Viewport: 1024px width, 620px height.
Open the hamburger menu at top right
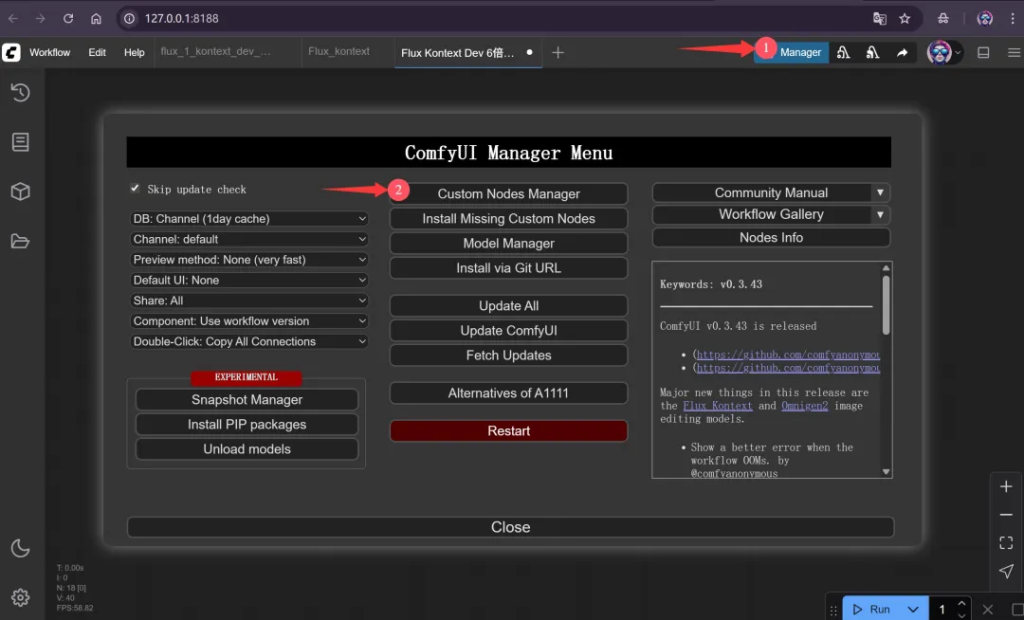point(1014,52)
